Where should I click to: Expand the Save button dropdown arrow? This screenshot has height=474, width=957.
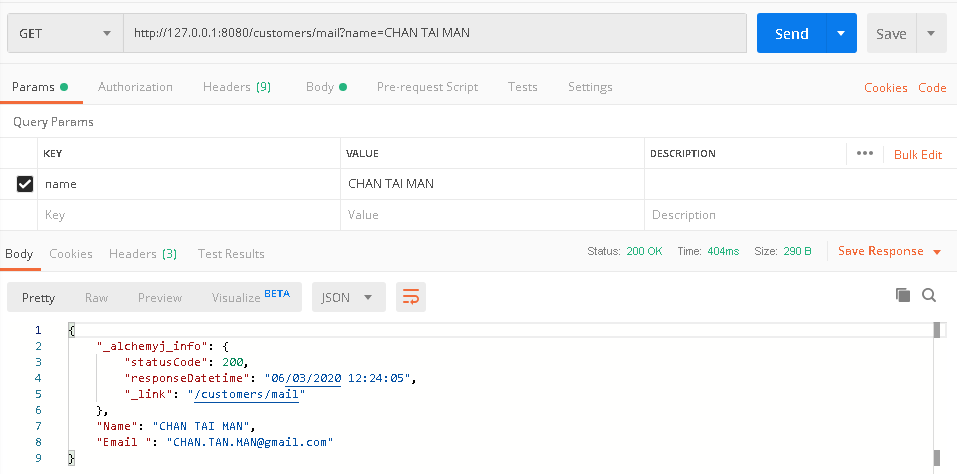point(931,33)
